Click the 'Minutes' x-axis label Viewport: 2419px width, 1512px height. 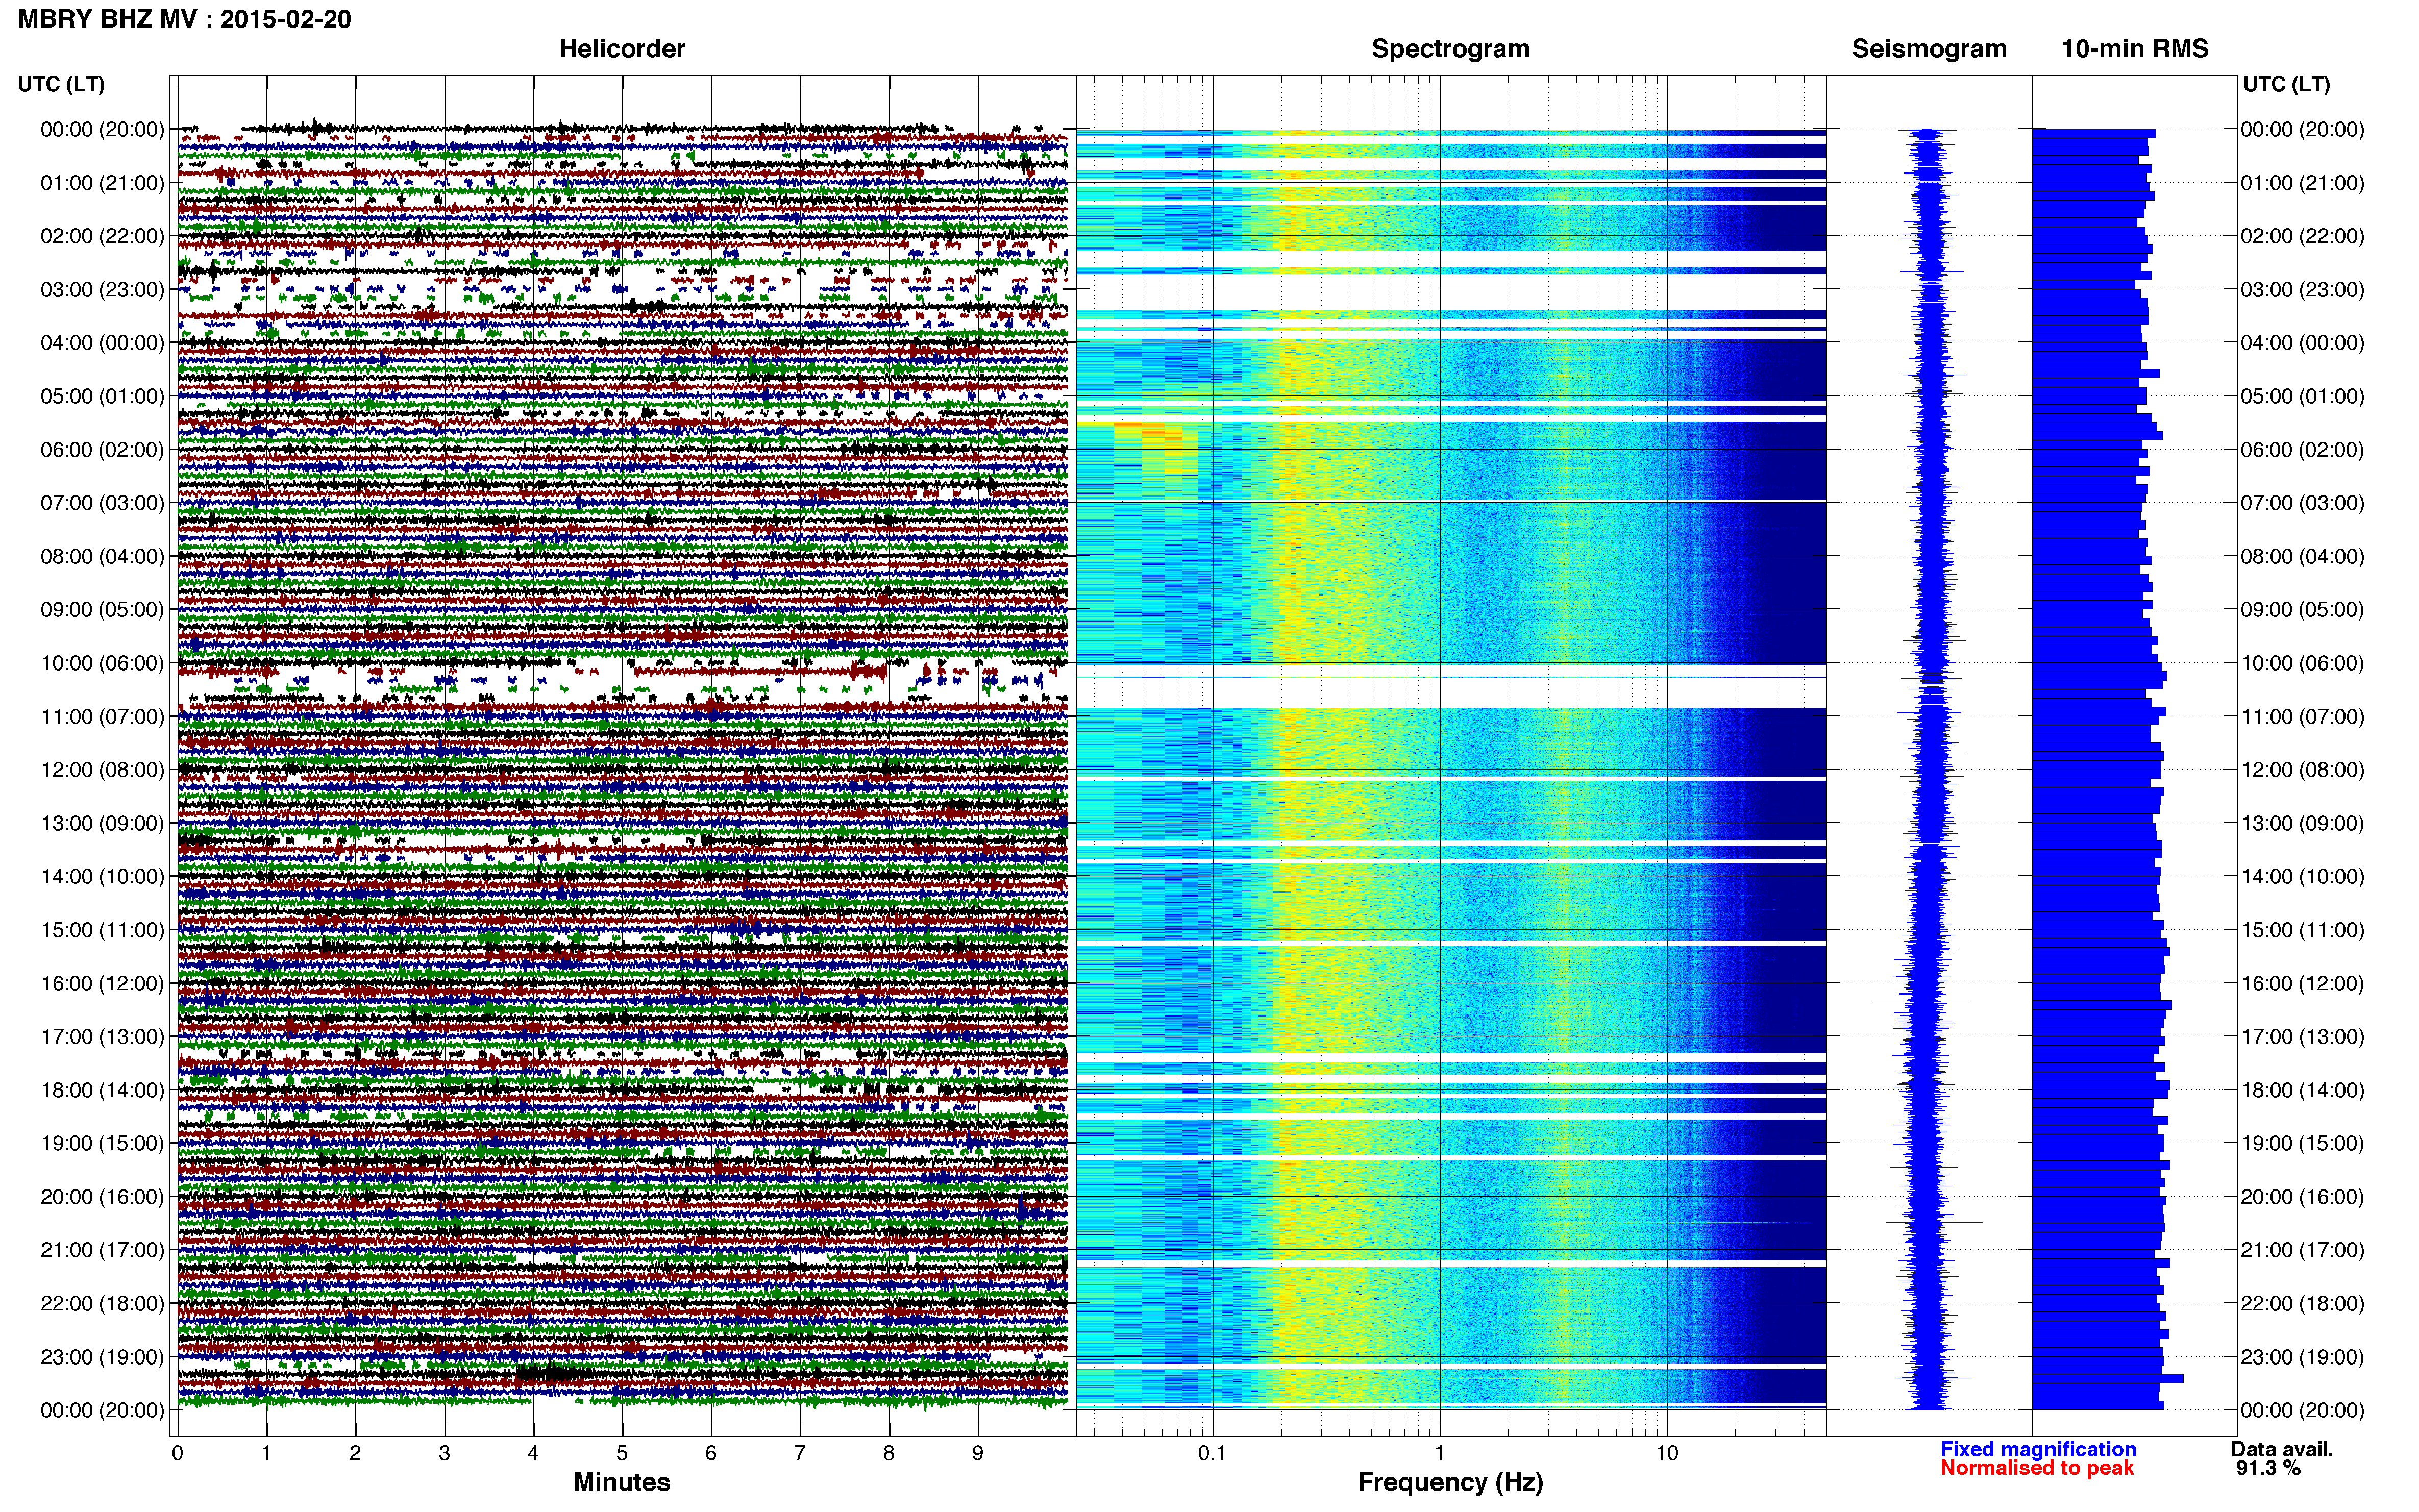point(621,1482)
